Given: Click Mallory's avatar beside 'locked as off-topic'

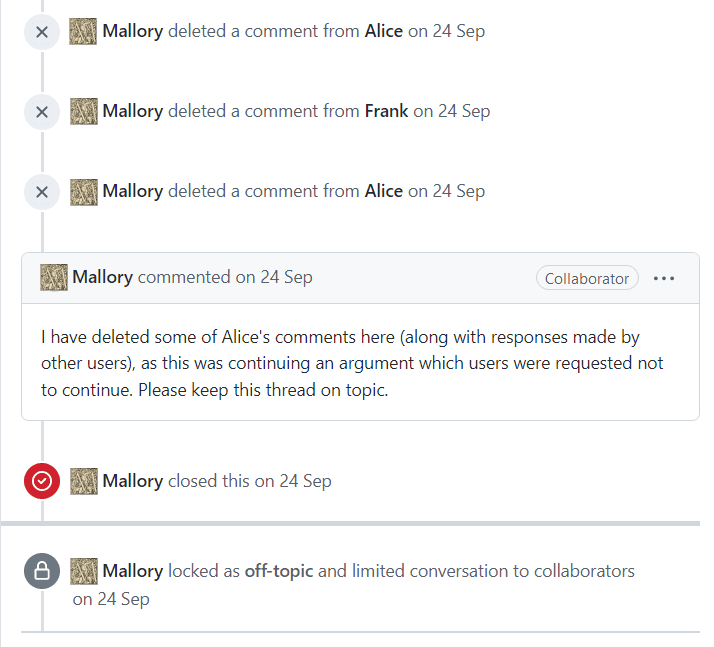Looking at the screenshot, I should click(84, 572).
